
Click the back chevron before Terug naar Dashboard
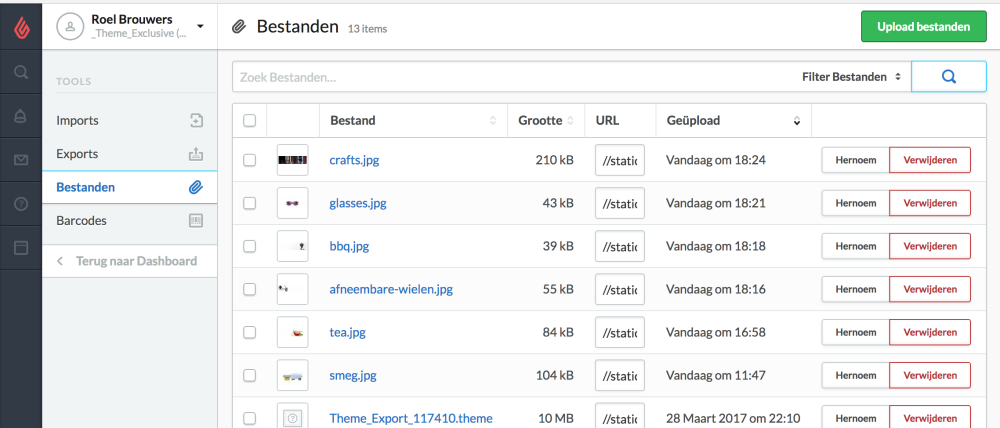point(60,261)
